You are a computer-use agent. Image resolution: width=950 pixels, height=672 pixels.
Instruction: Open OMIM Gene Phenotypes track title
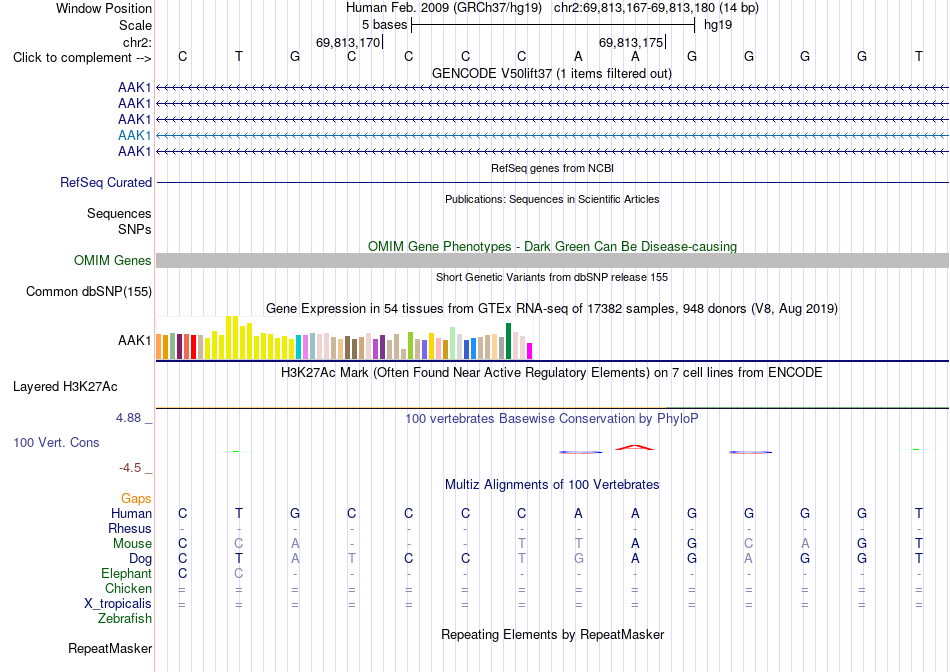552,247
